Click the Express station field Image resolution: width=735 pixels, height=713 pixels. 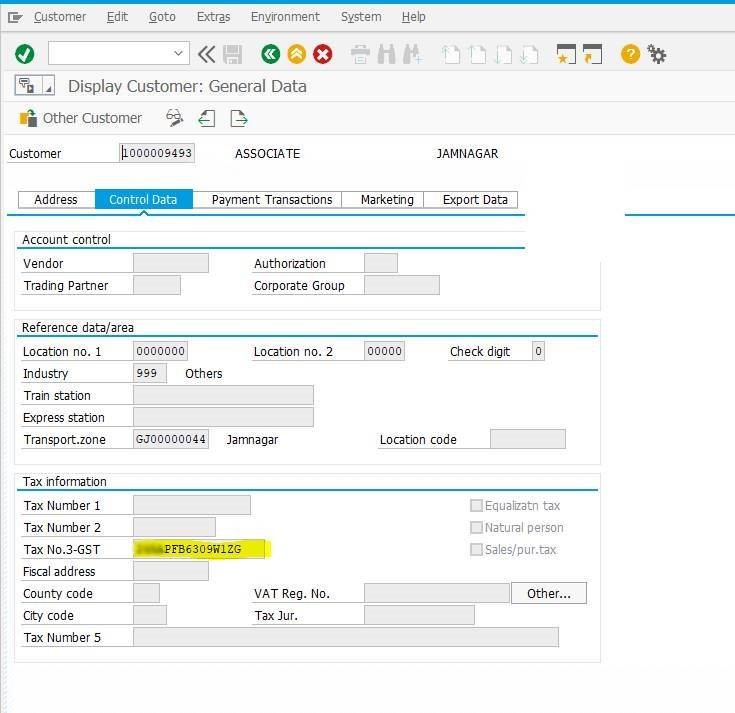tap(223, 417)
